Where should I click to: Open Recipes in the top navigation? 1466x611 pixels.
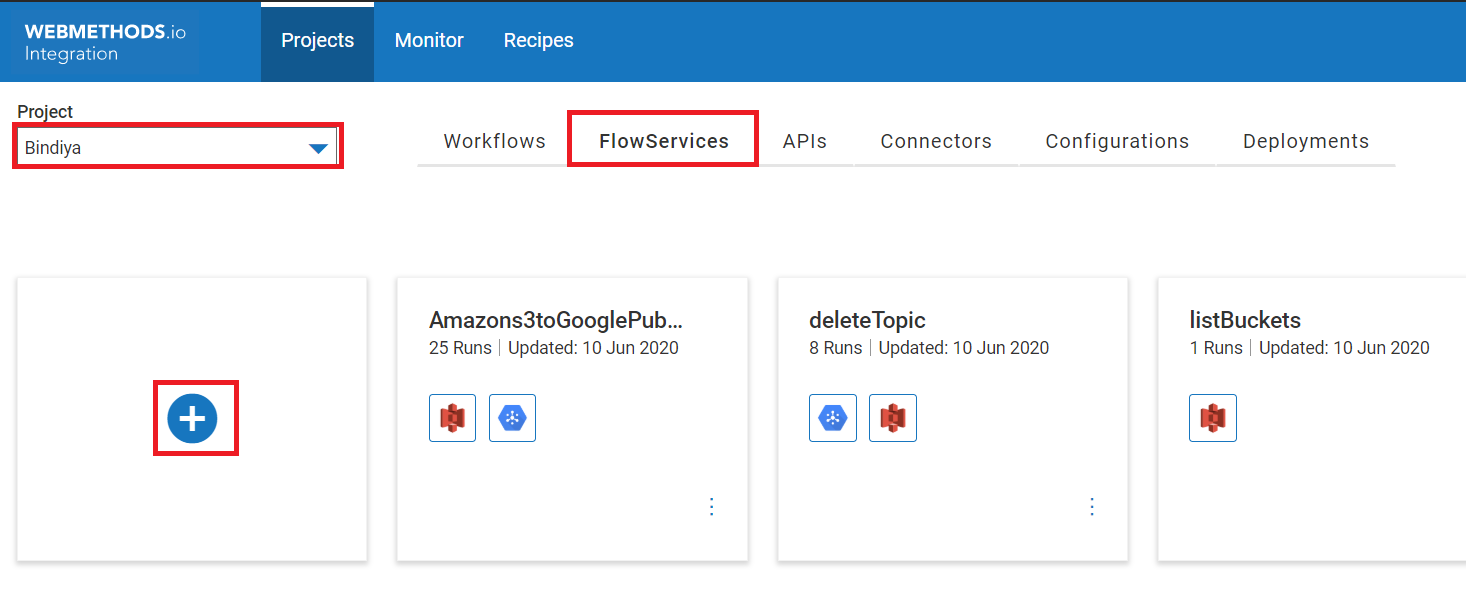point(538,41)
